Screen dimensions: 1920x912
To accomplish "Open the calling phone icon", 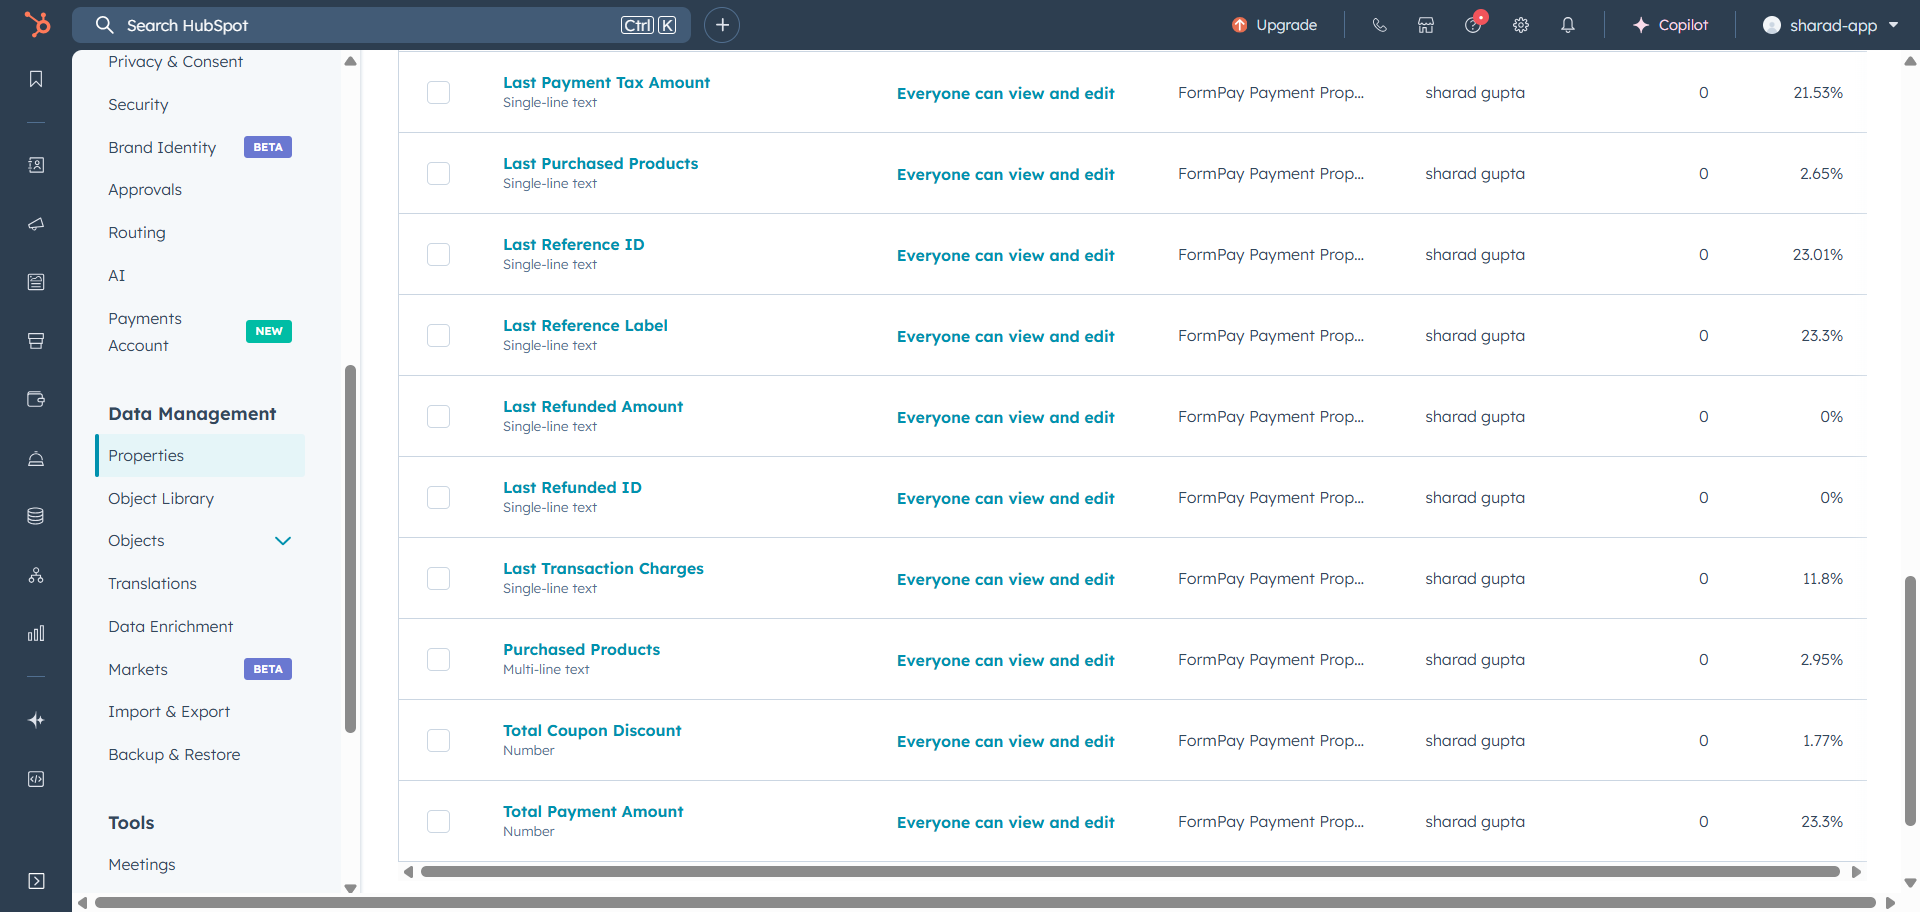I will [x=1379, y=25].
